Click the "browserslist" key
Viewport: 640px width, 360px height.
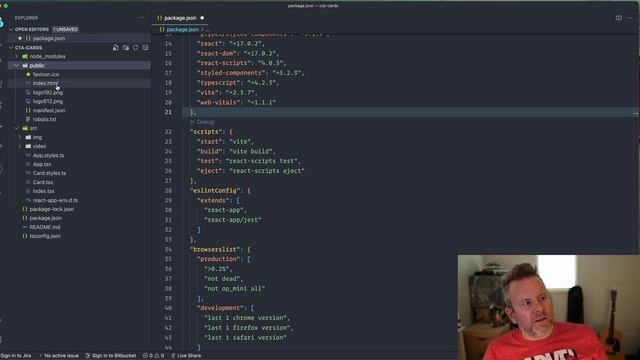(x=214, y=249)
